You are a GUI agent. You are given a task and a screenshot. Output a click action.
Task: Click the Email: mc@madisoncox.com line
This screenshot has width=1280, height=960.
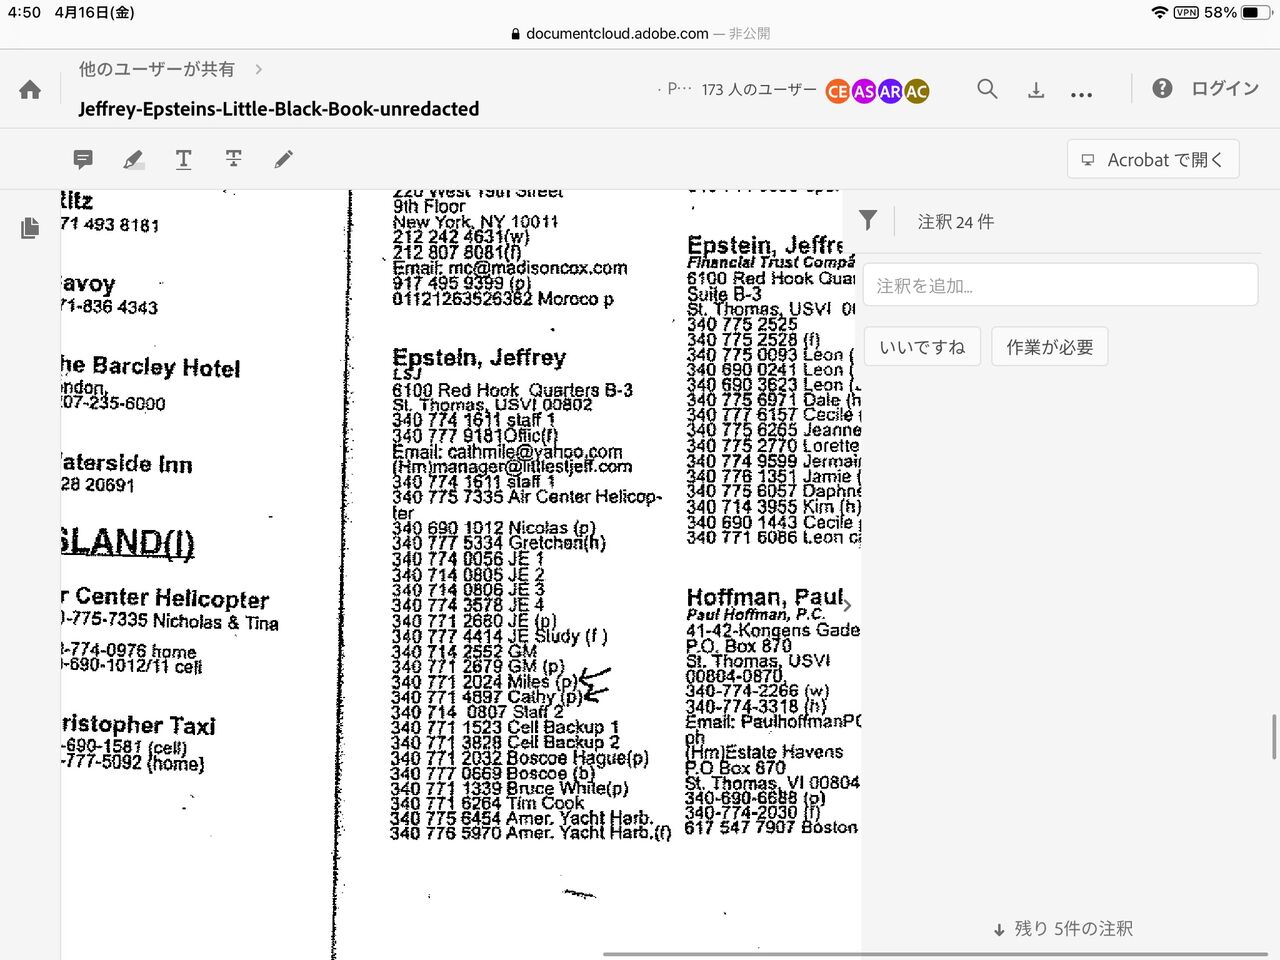[510, 268]
